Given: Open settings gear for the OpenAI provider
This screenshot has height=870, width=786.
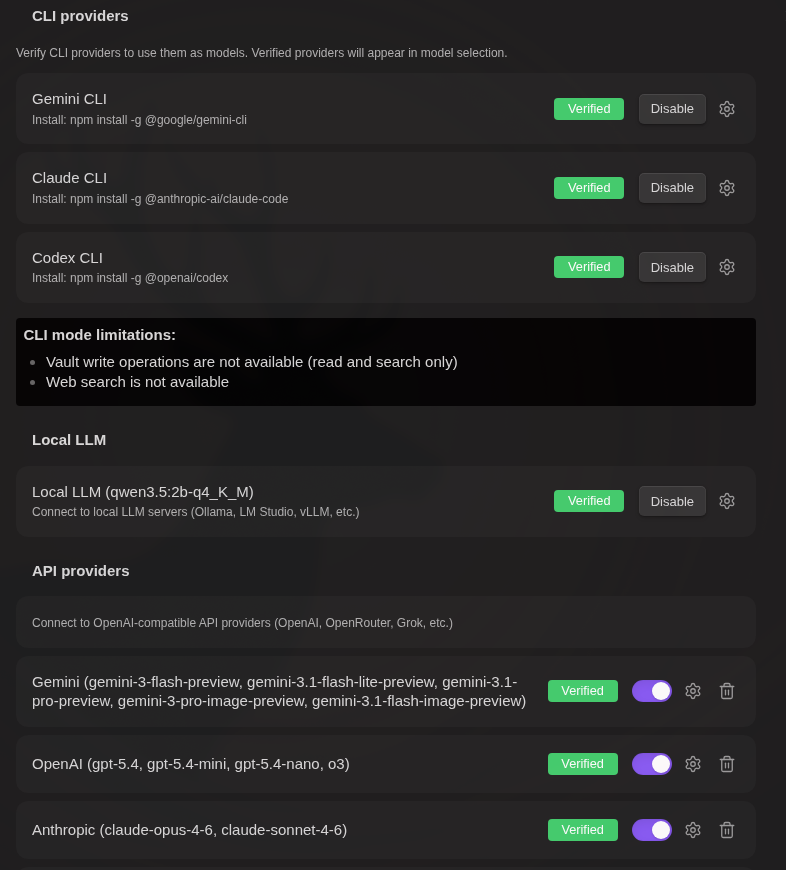Looking at the screenshot, I should 693,764.
